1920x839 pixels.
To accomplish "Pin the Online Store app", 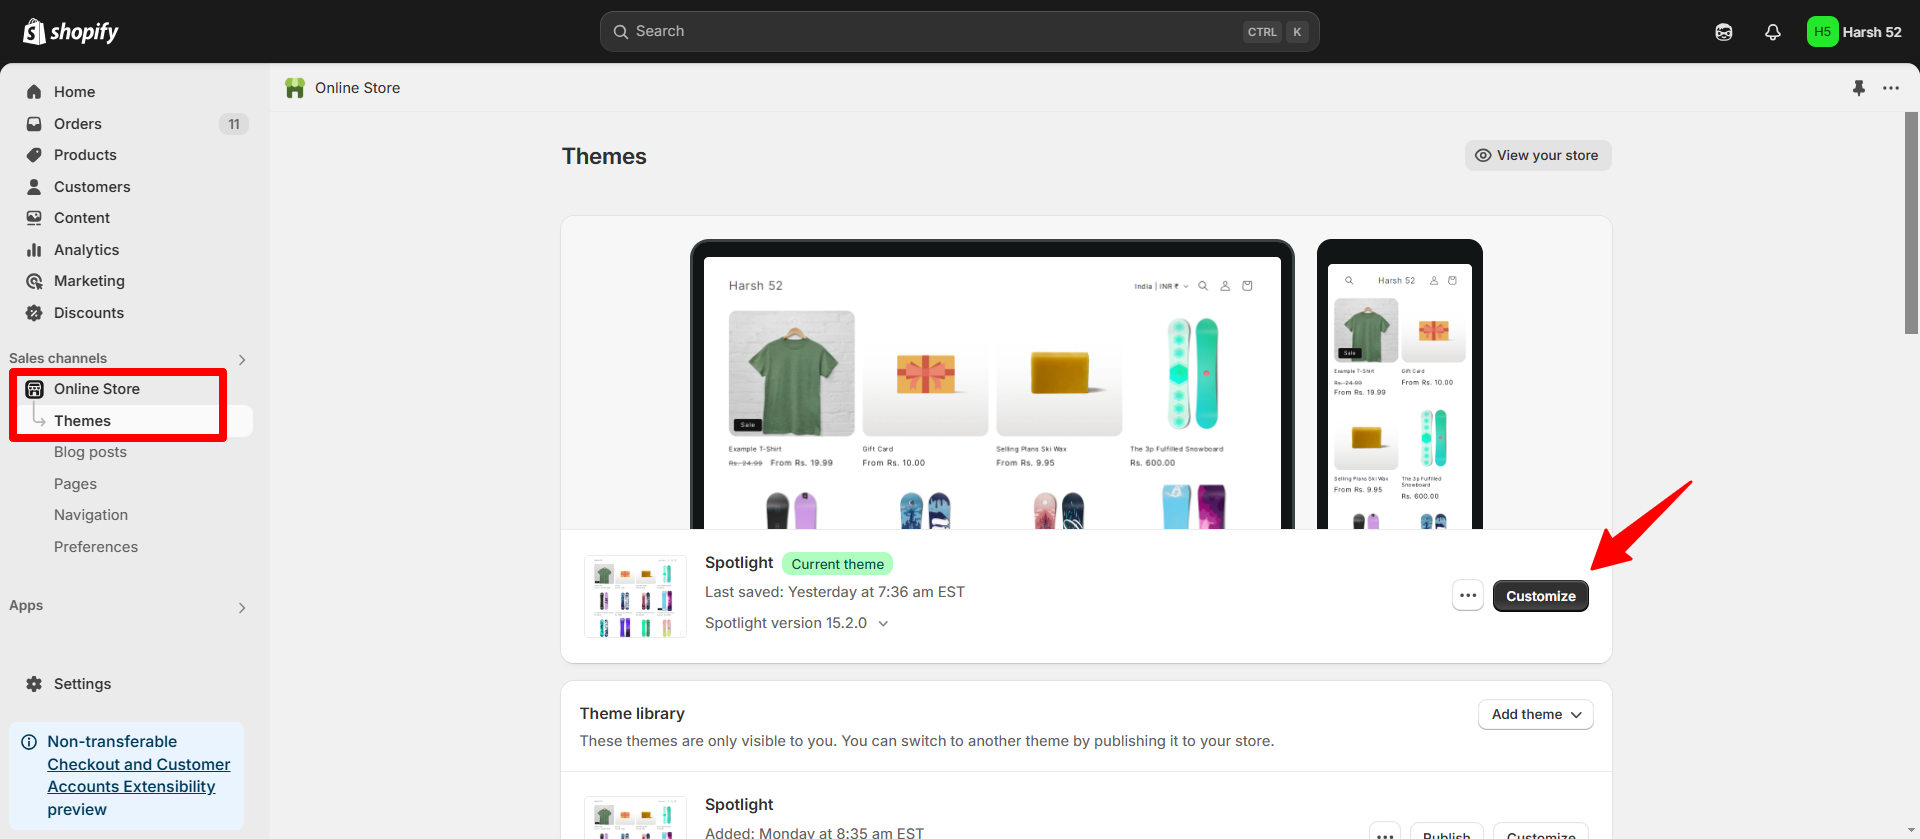I will 1859,88.
